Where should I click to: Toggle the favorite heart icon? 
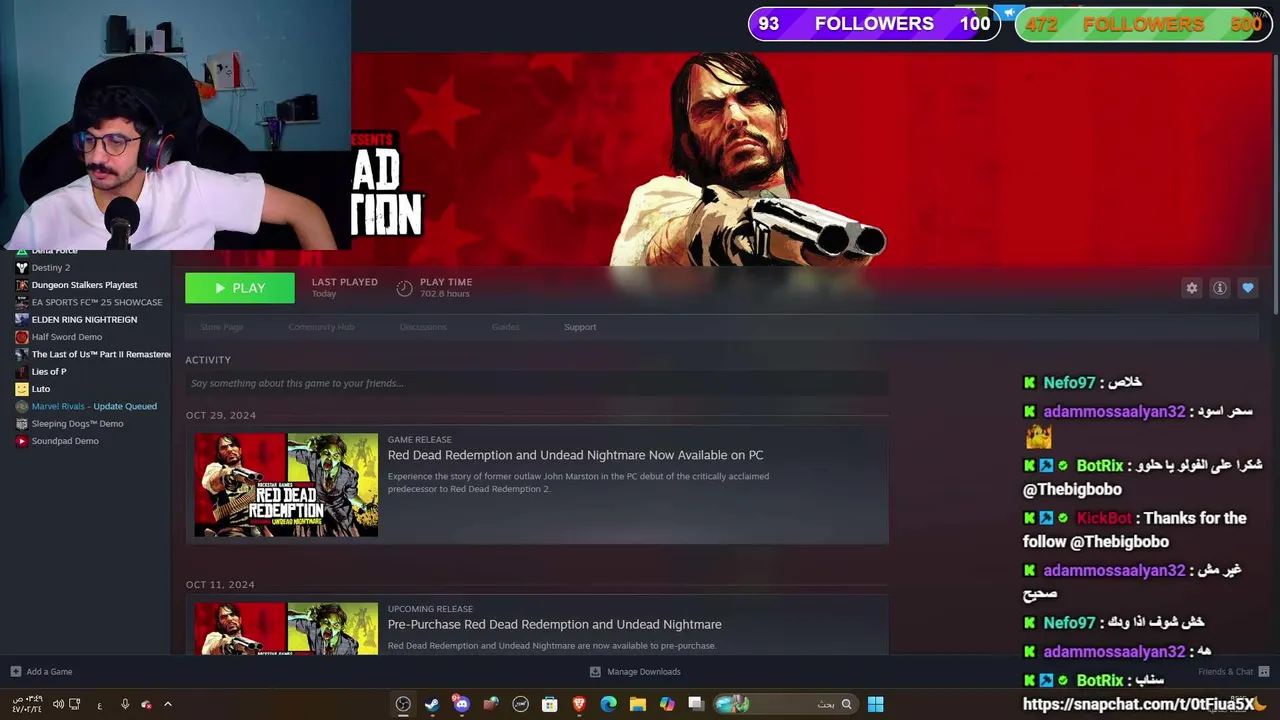[x=1248, y=288]
